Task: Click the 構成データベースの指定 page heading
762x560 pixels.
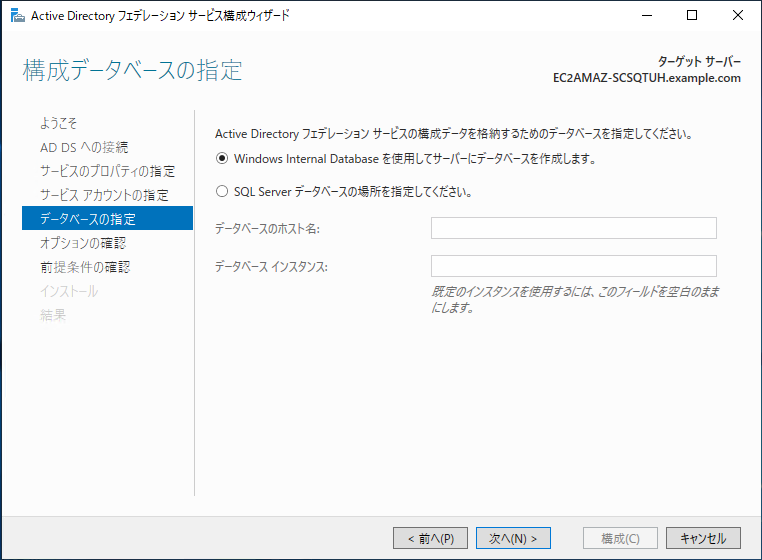Action: tap(132, 70)
